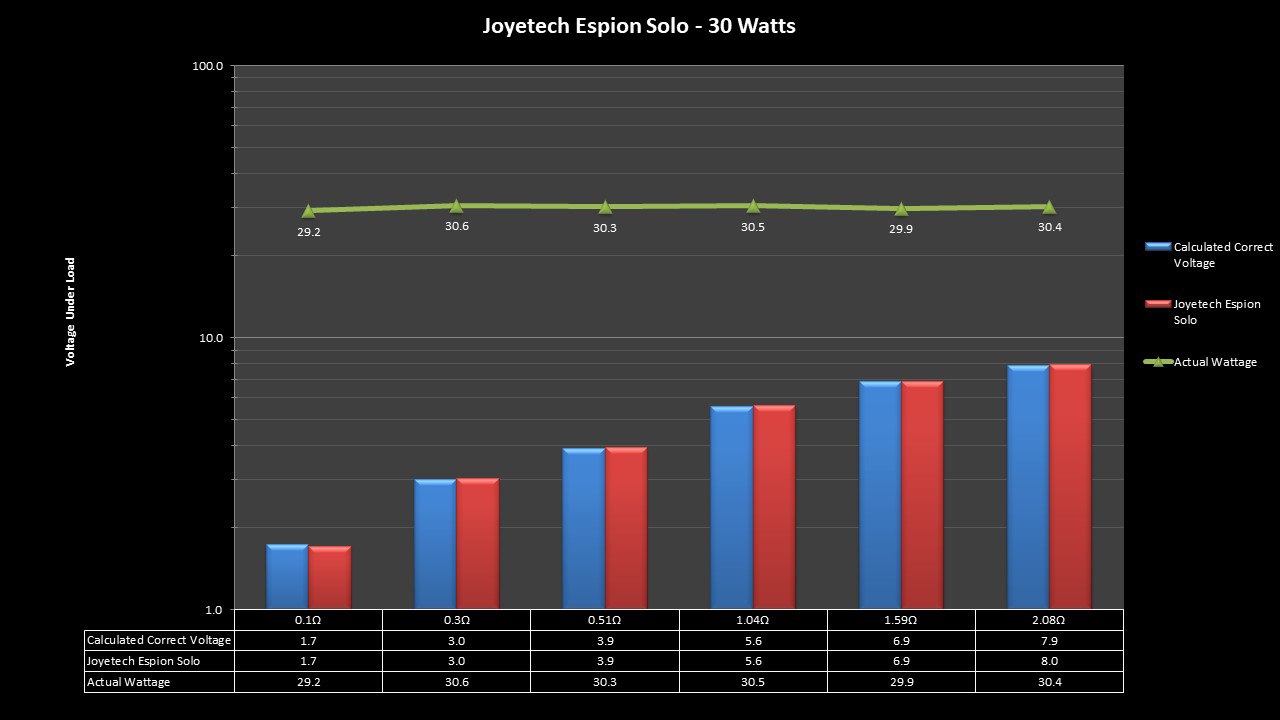Click the green Actual Wattage legend triangle
1280x720 pixels.
[x=1158, y=362]
